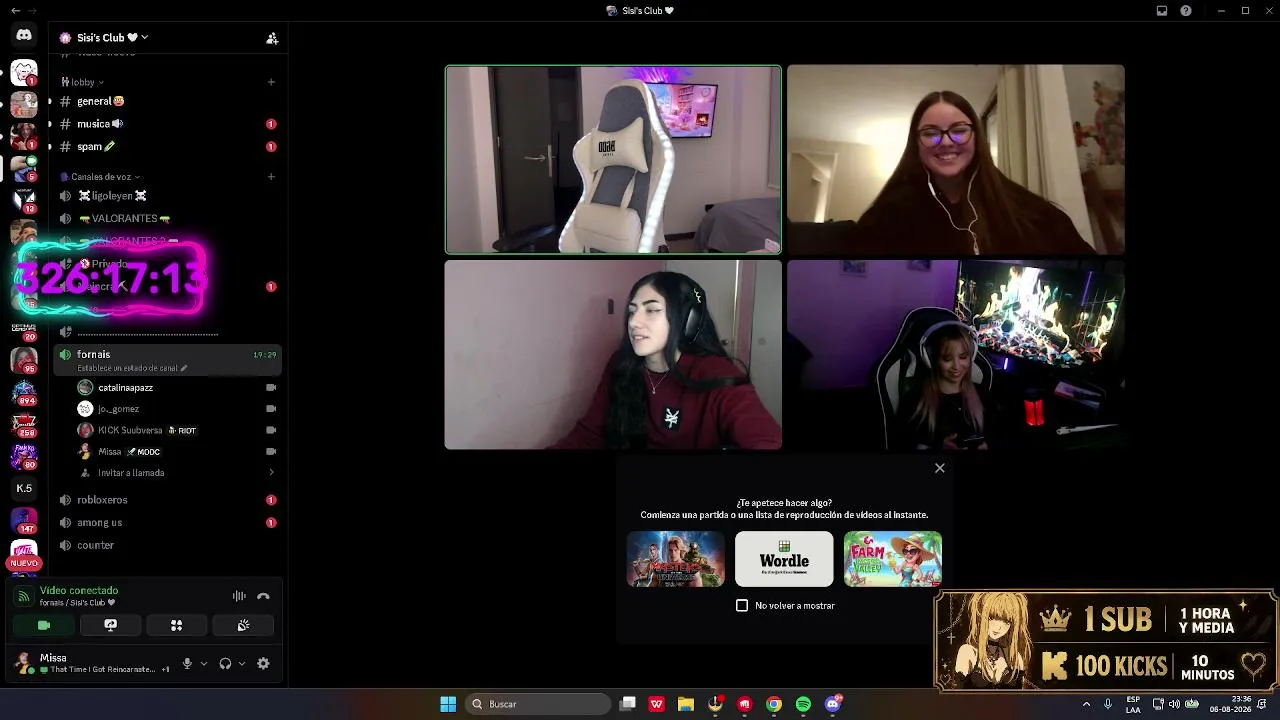The image size is (1280, 720).
Task: Click the camera icon next to Missa MODC
Action: (x=271, y=452)
